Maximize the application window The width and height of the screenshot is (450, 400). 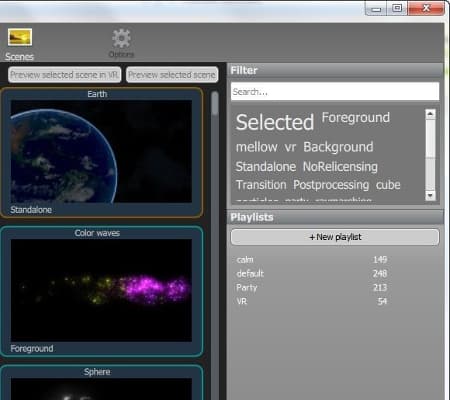click(x=397, y=9)
